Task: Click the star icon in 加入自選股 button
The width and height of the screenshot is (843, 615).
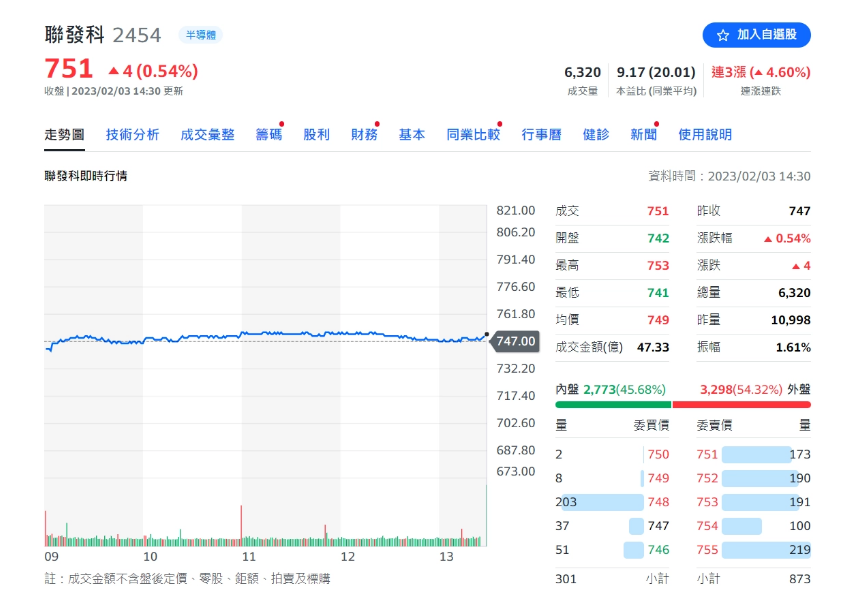Action: click(723, 35)
